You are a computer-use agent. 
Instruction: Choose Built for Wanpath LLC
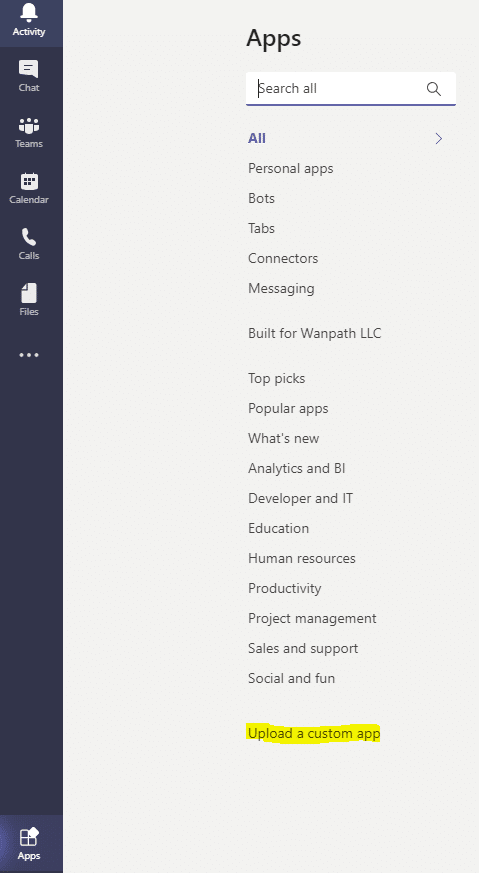point(315,333)
